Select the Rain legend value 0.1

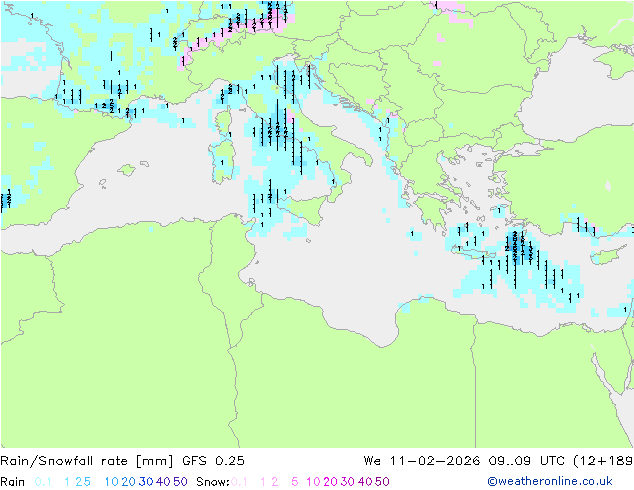coord(43,482)
